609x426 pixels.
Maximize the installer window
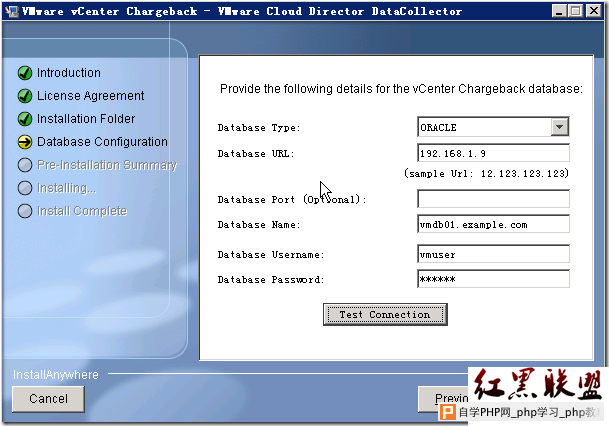pyautogui.click(x=576, y=11)
